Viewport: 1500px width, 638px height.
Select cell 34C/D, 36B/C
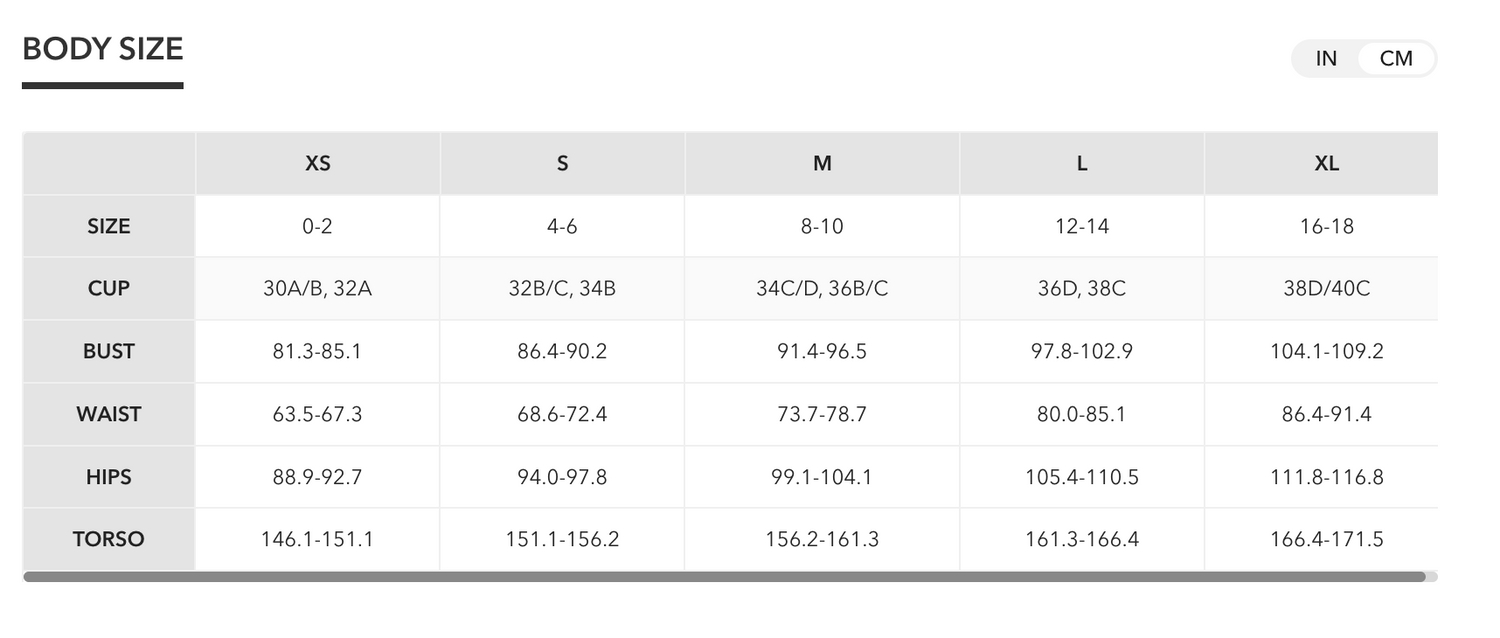822,288
